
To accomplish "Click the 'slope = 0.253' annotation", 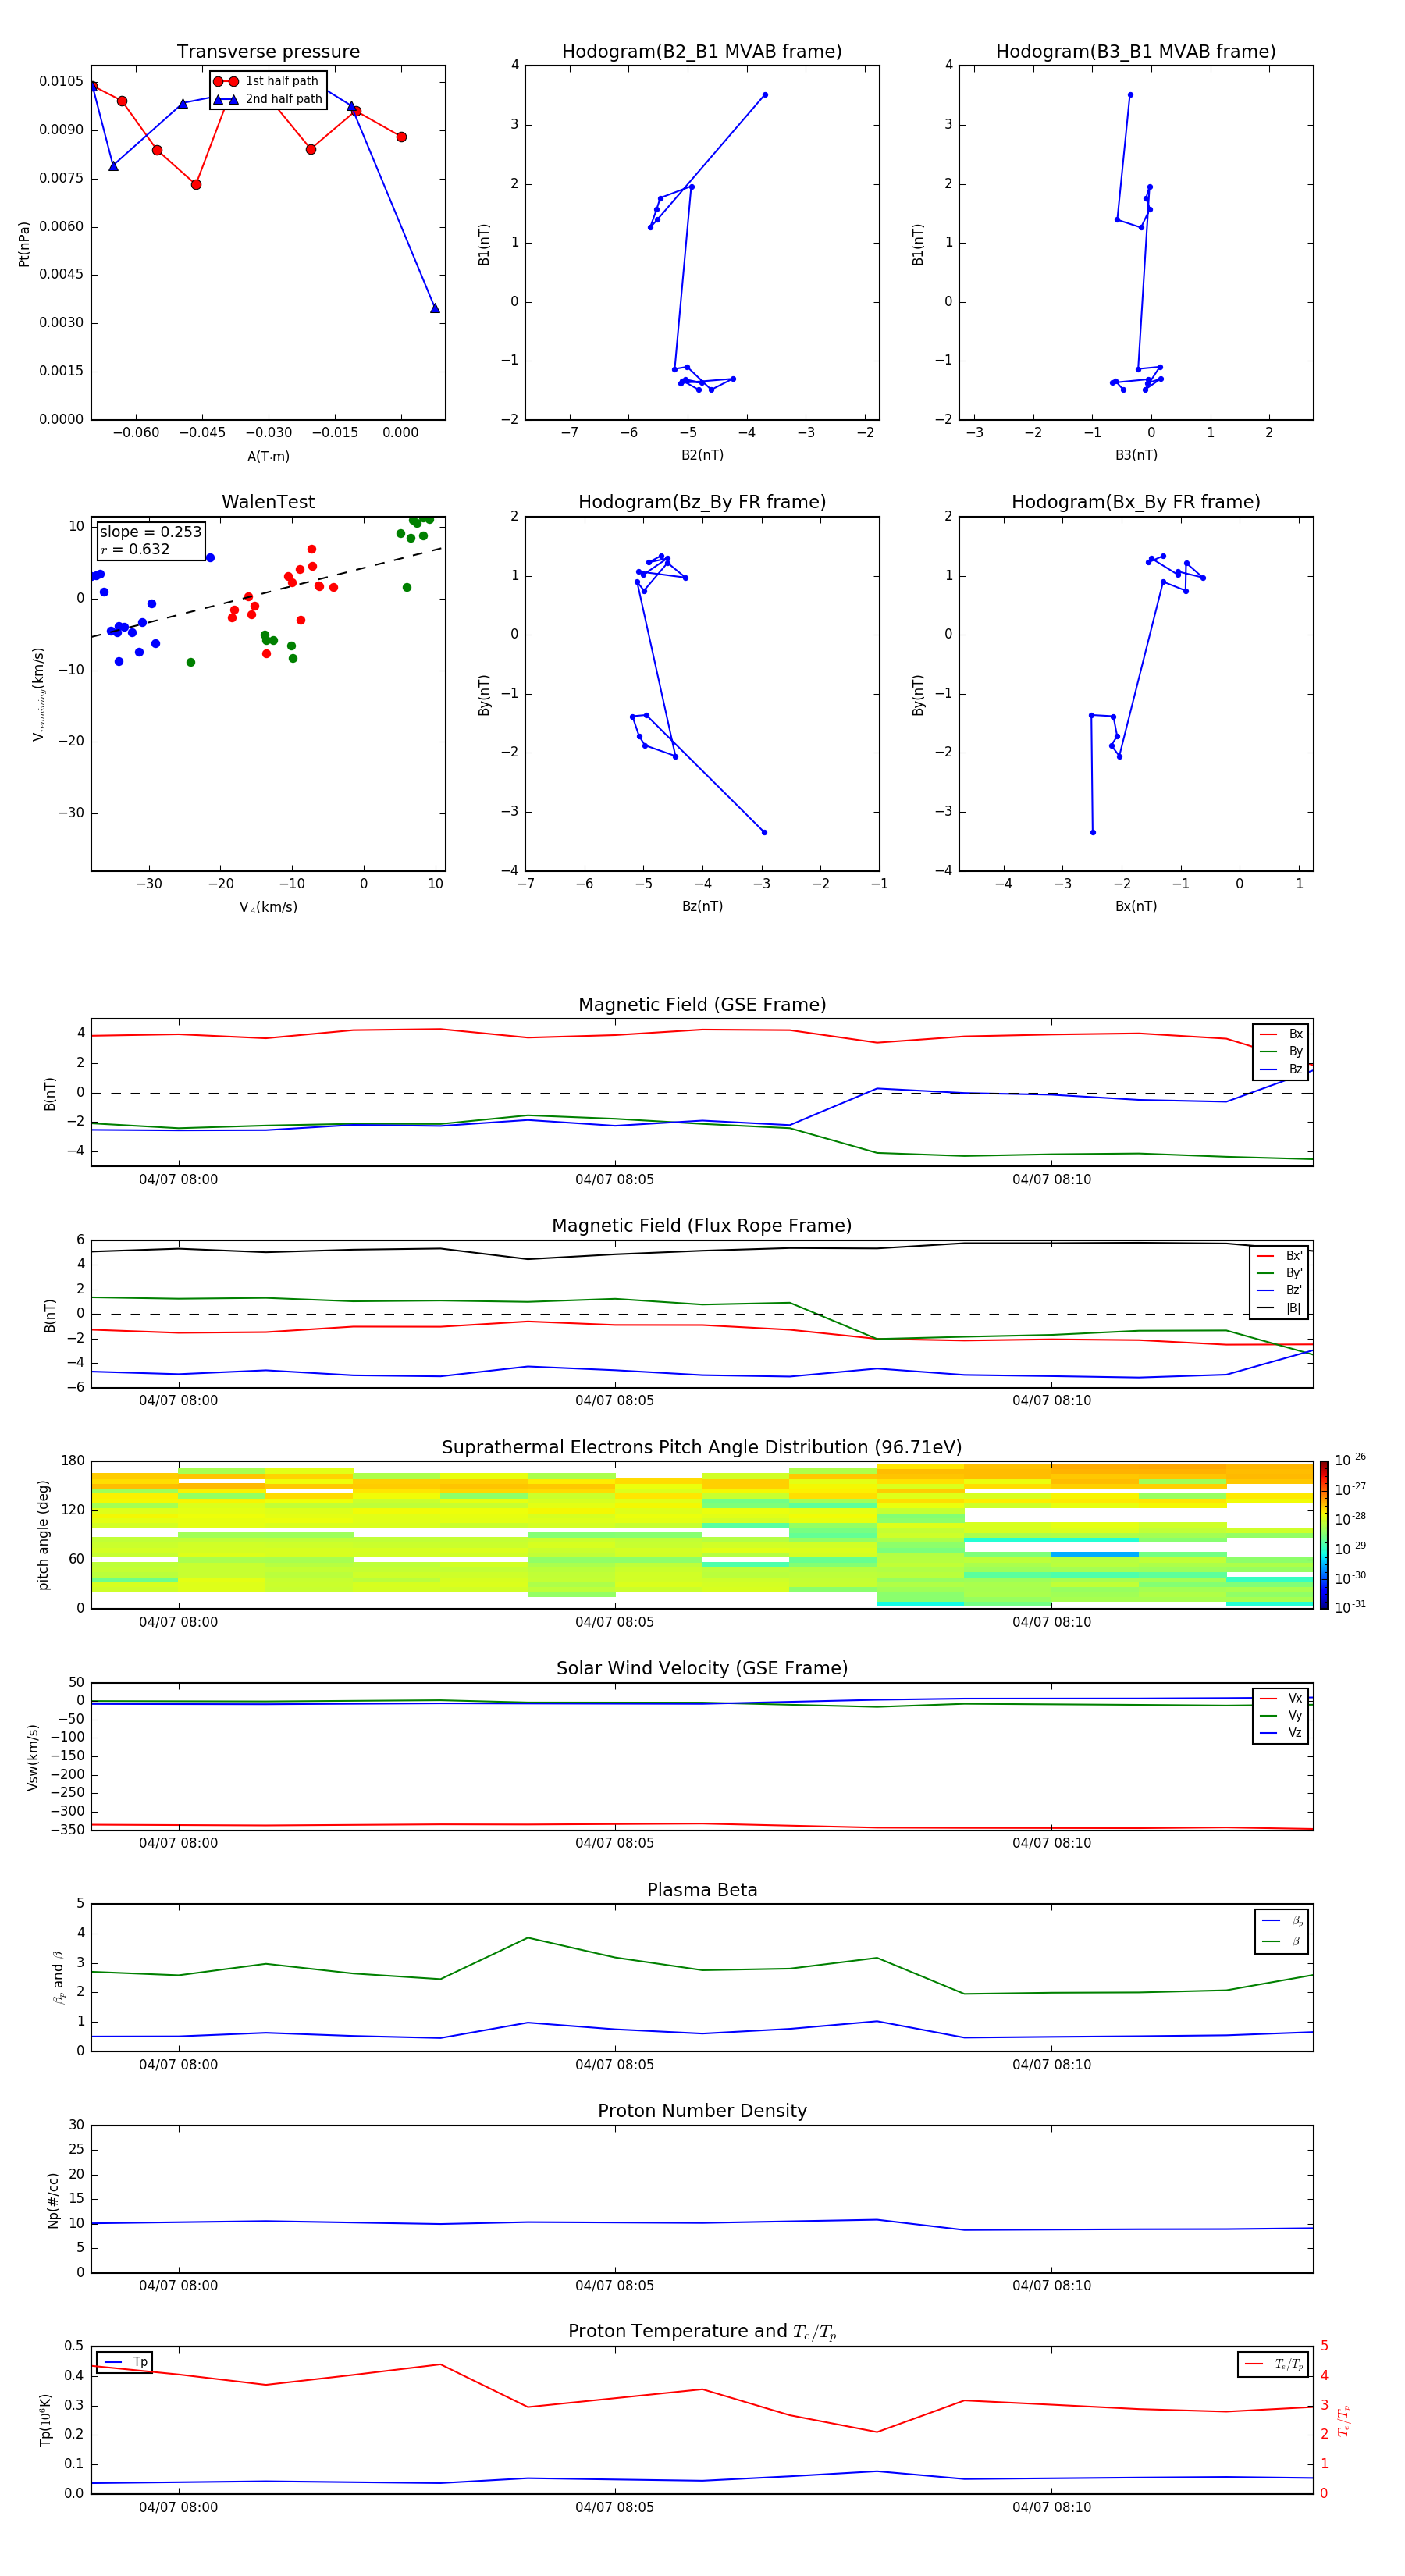I will point(151,532).
